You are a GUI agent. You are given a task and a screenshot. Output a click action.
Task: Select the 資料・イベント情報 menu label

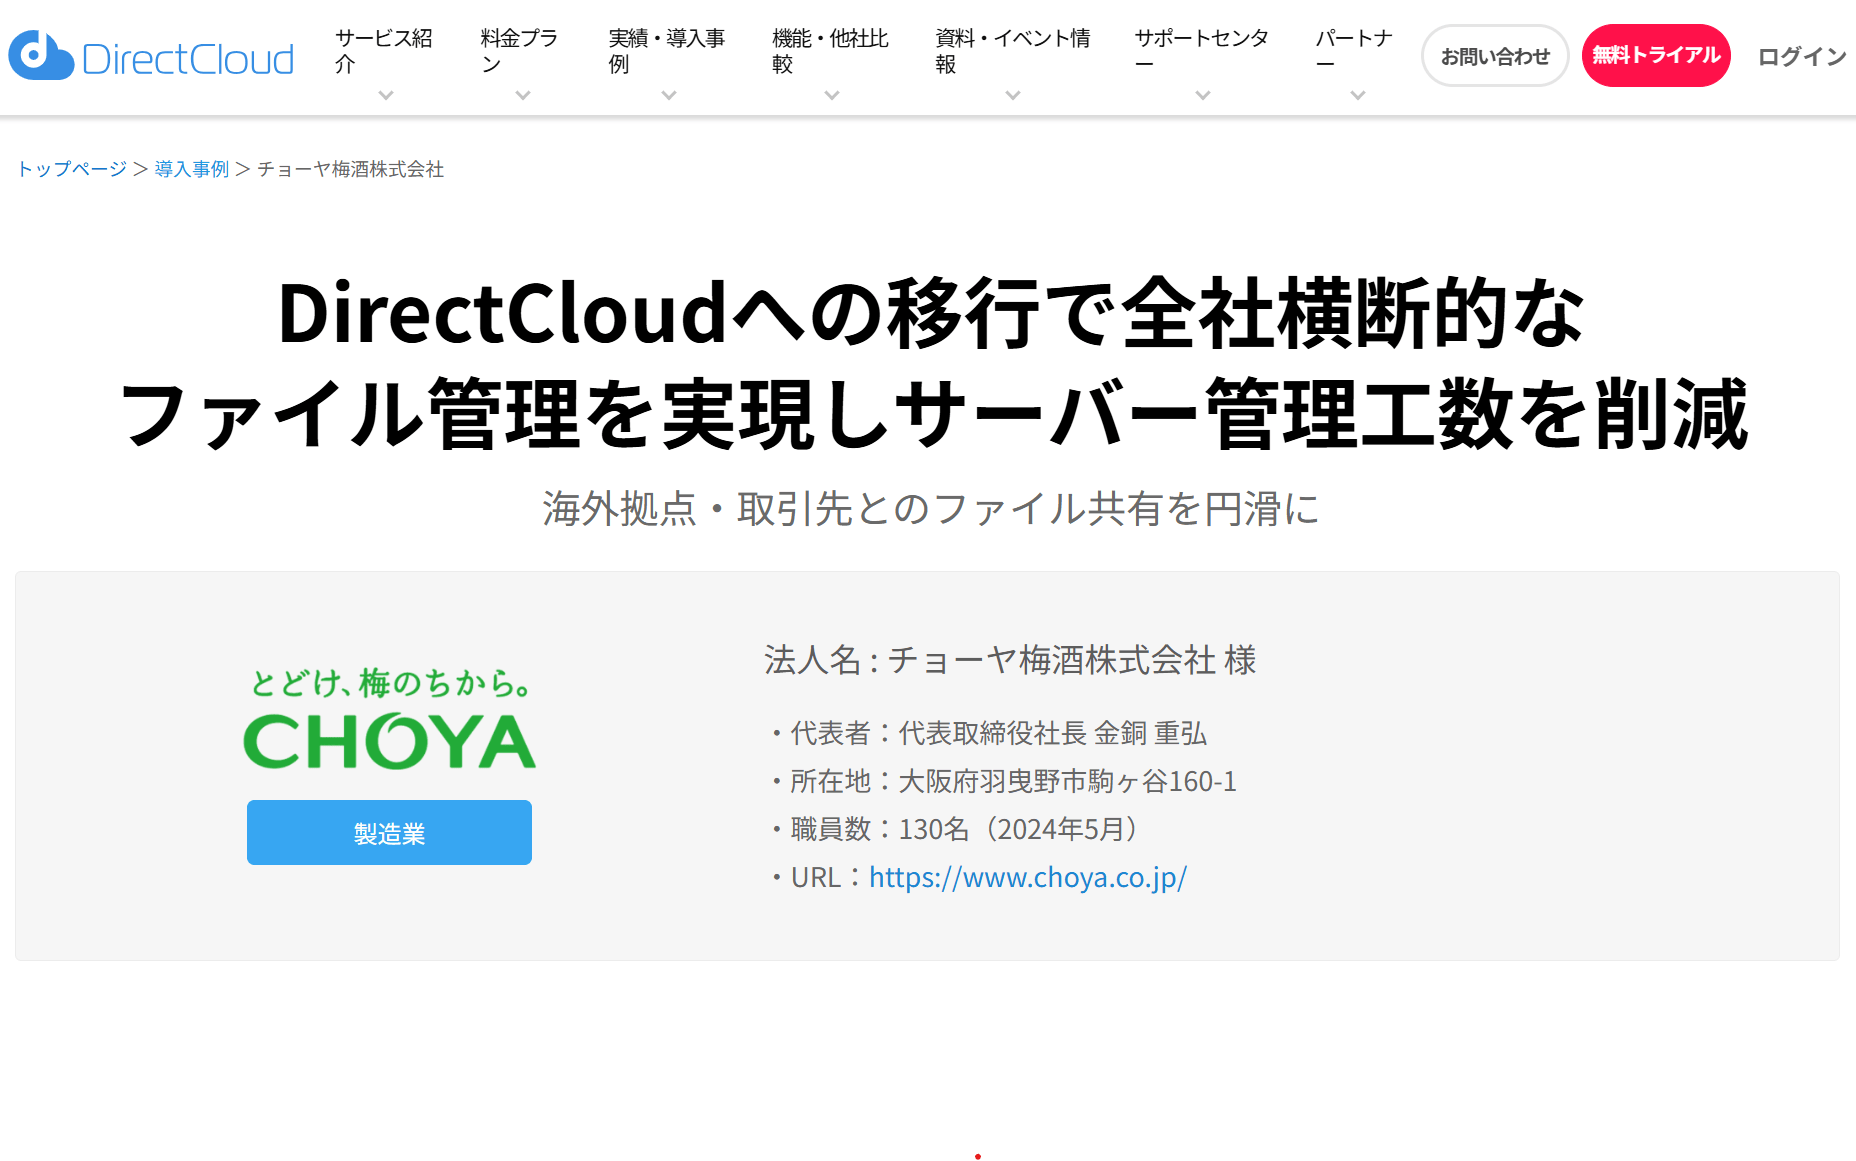click(1013, 51)
